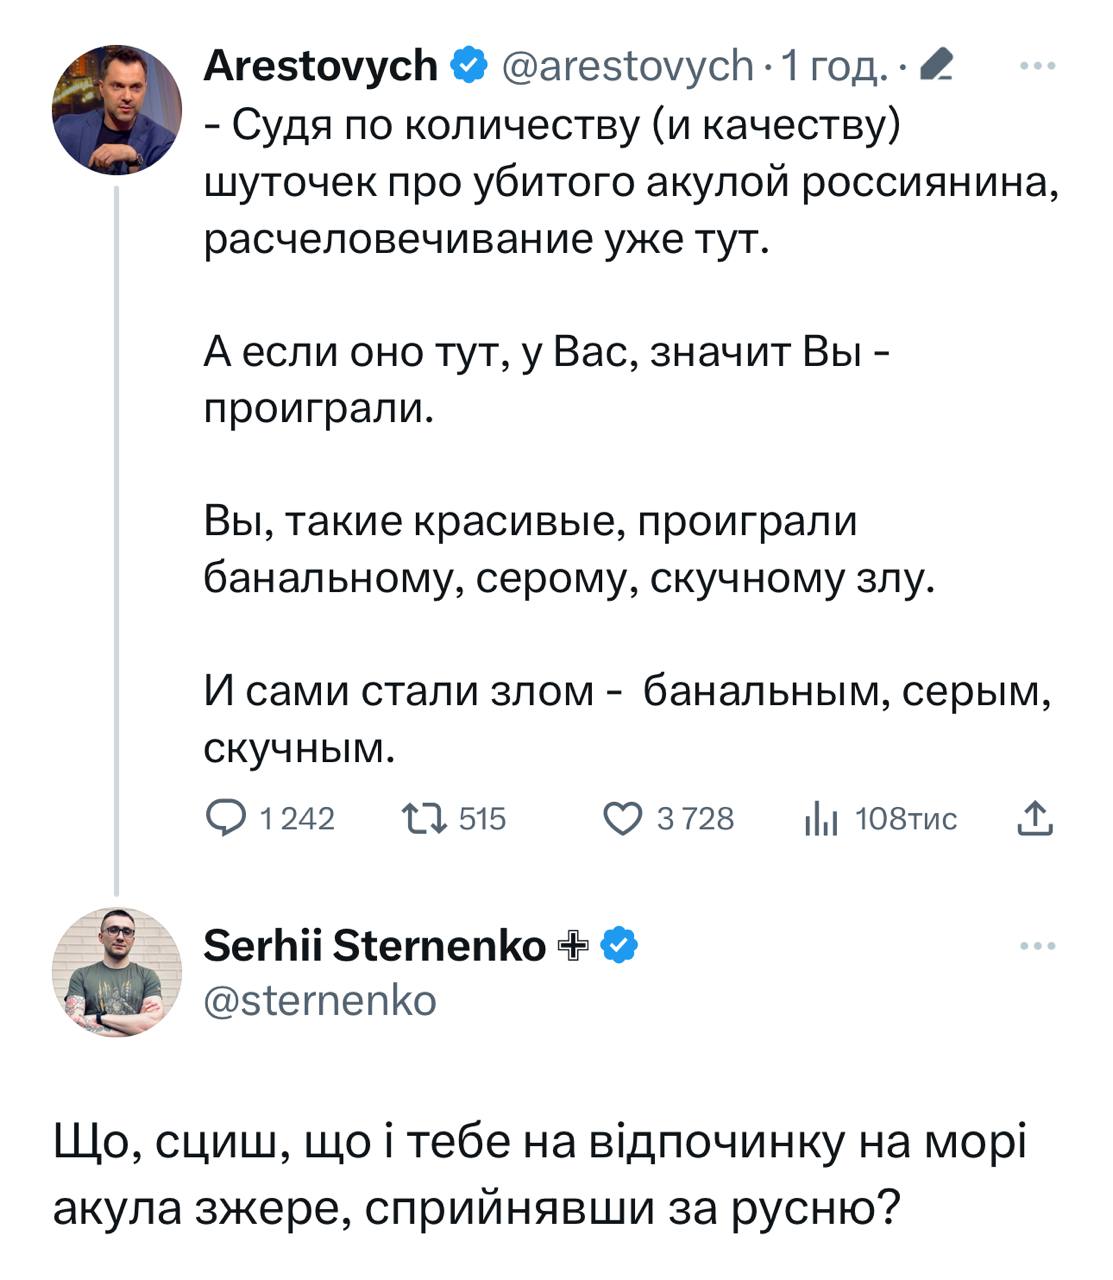Share the Arestovych tweet via upload icon
Screen dimensions: 1113x1280
pos(1035,818)
